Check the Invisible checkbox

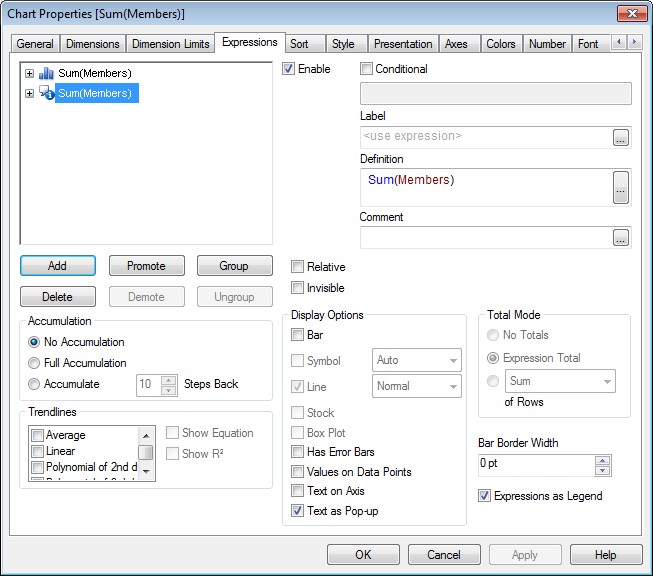(297, 287)
